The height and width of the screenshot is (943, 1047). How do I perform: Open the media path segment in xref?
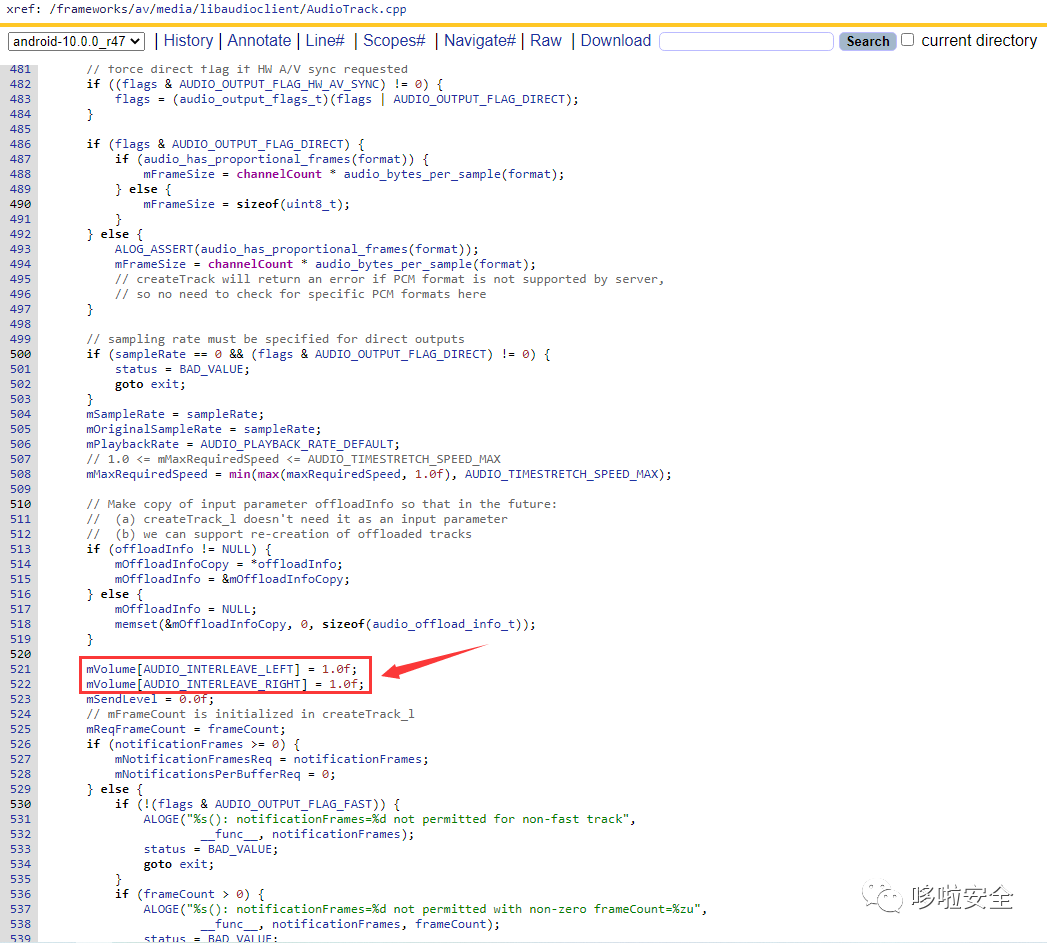[x=177, y=9]
